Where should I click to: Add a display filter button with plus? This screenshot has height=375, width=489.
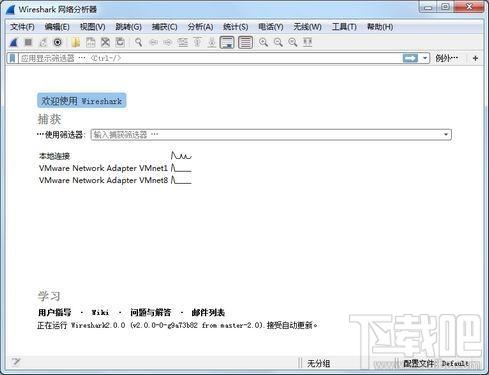click(476, 58)
